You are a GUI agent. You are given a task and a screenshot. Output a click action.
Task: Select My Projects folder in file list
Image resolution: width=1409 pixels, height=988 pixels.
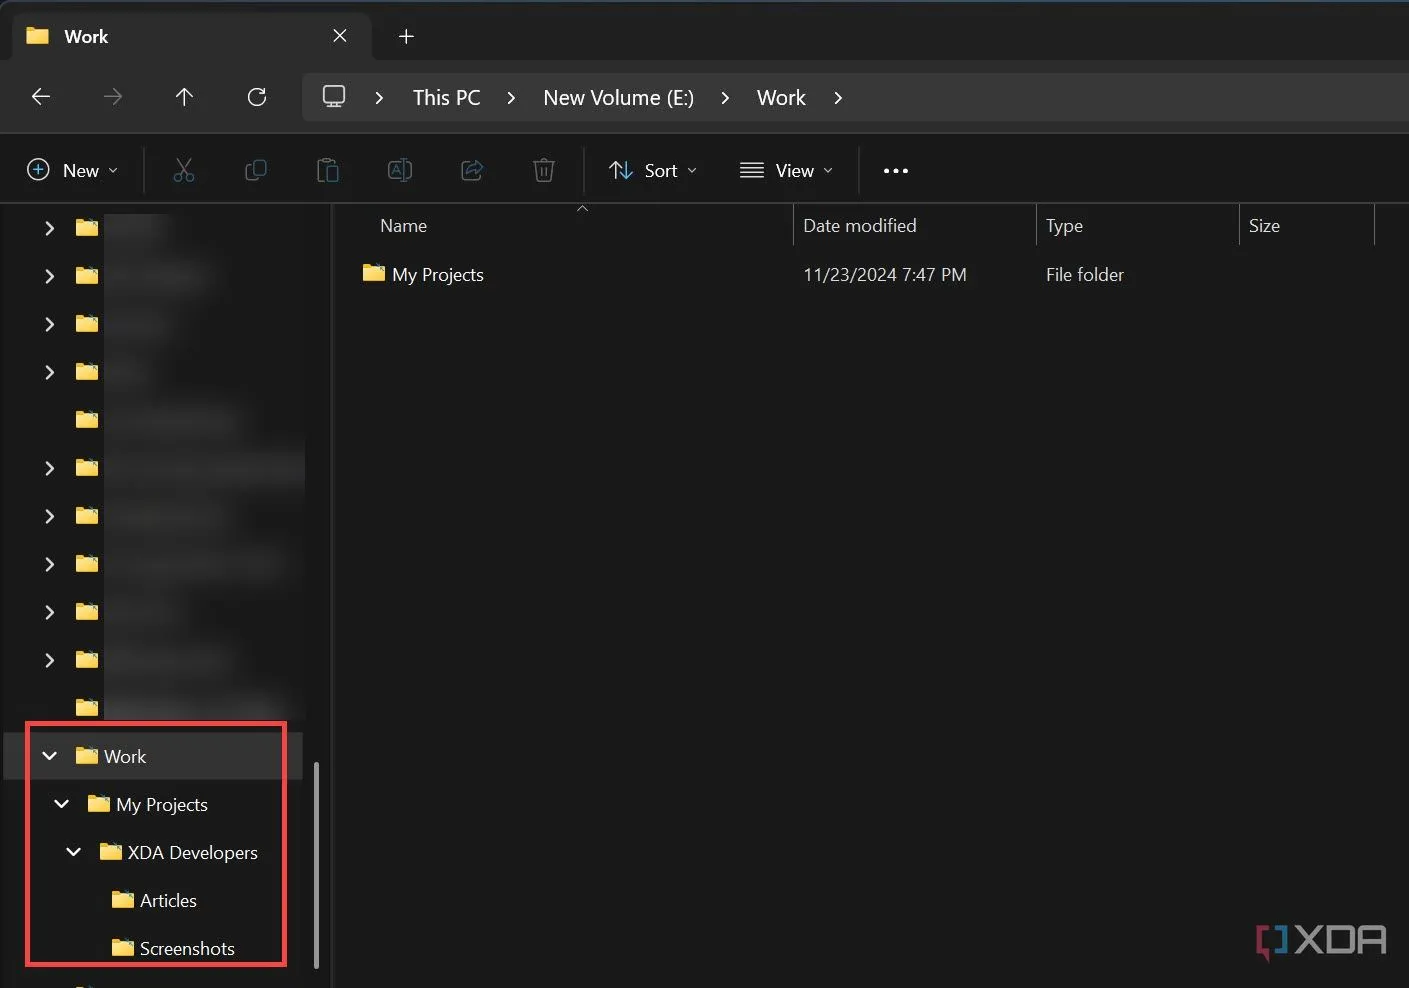438,275
